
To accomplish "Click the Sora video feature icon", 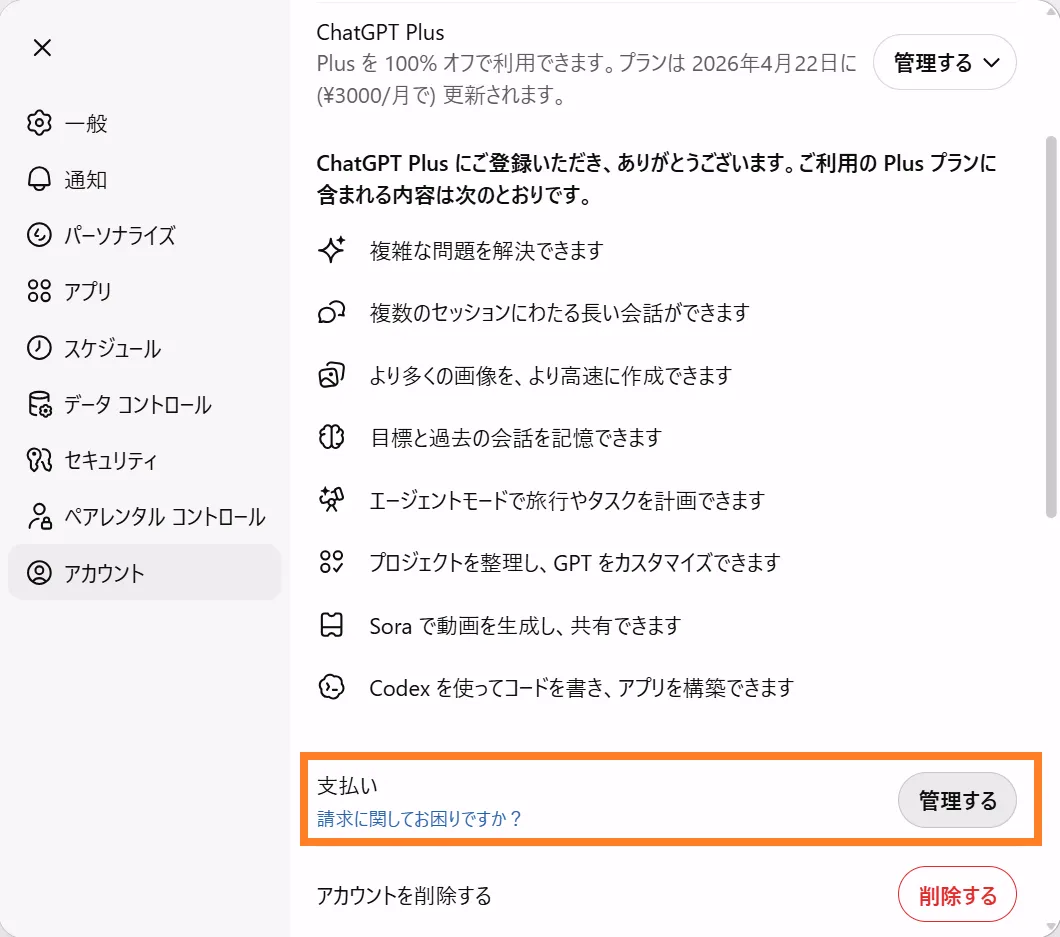I will [x=331, y=626].
